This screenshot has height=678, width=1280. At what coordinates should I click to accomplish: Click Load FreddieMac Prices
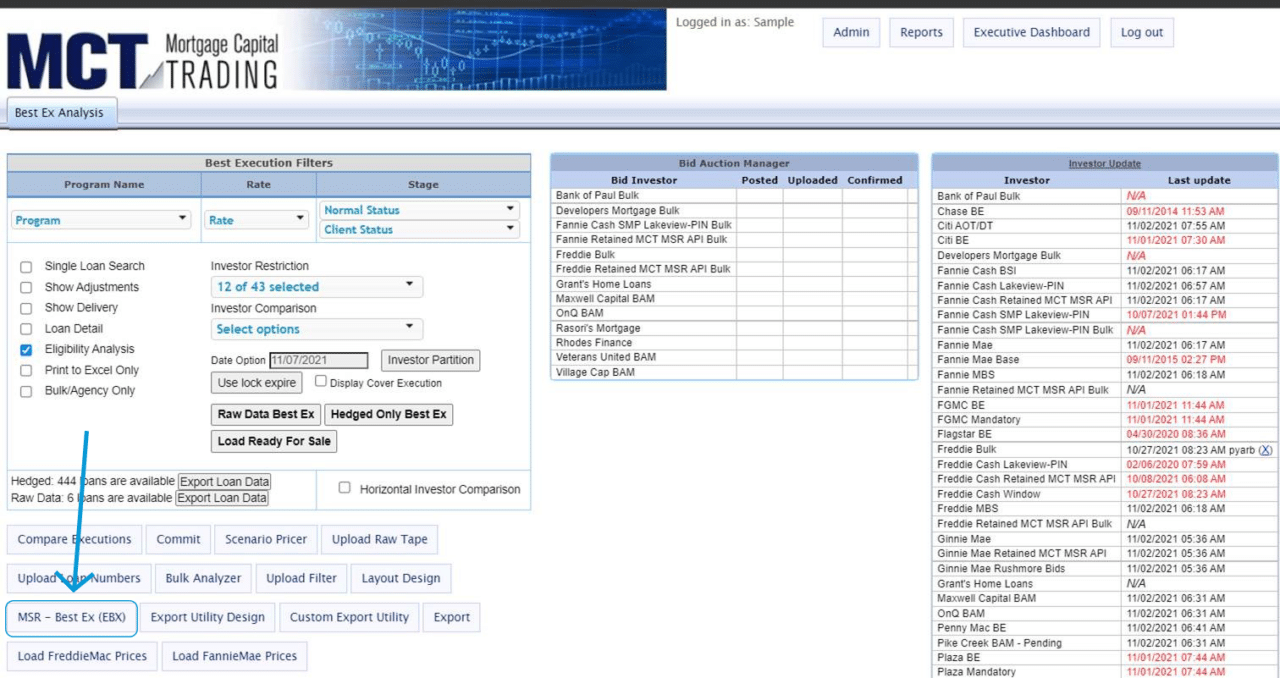click(x=81, y=655)
